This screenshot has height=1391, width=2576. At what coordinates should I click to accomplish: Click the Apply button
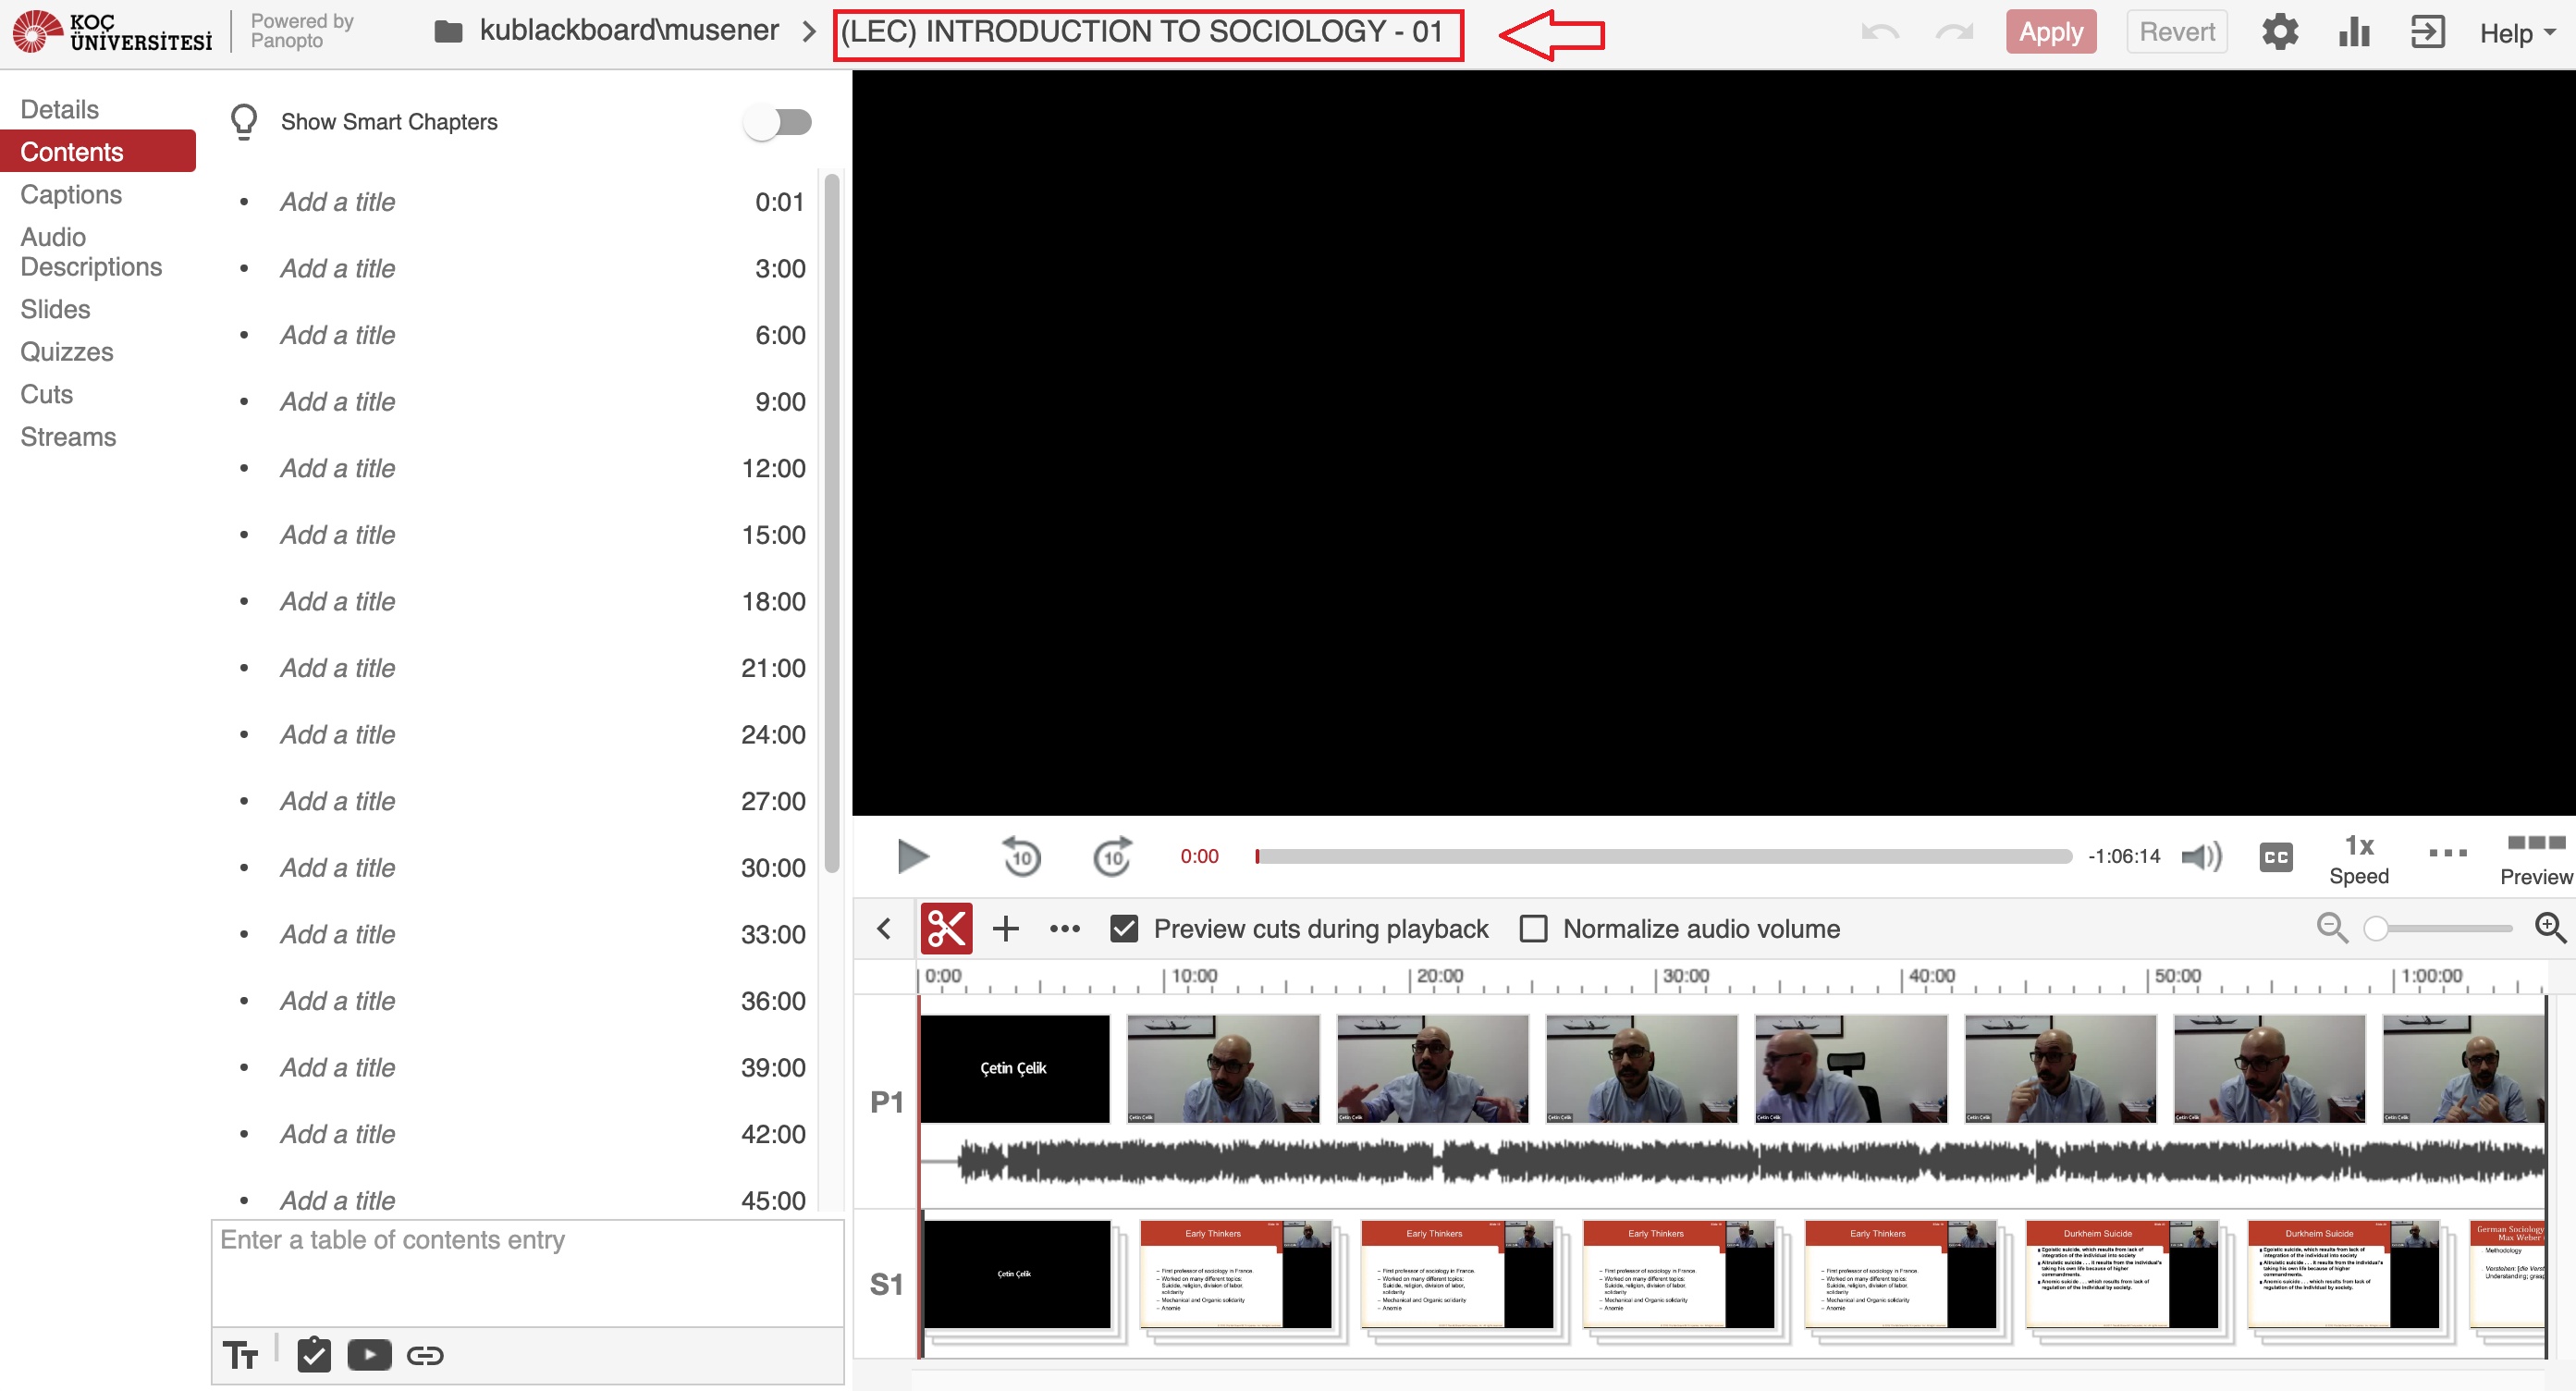(x=2049, y=32)
